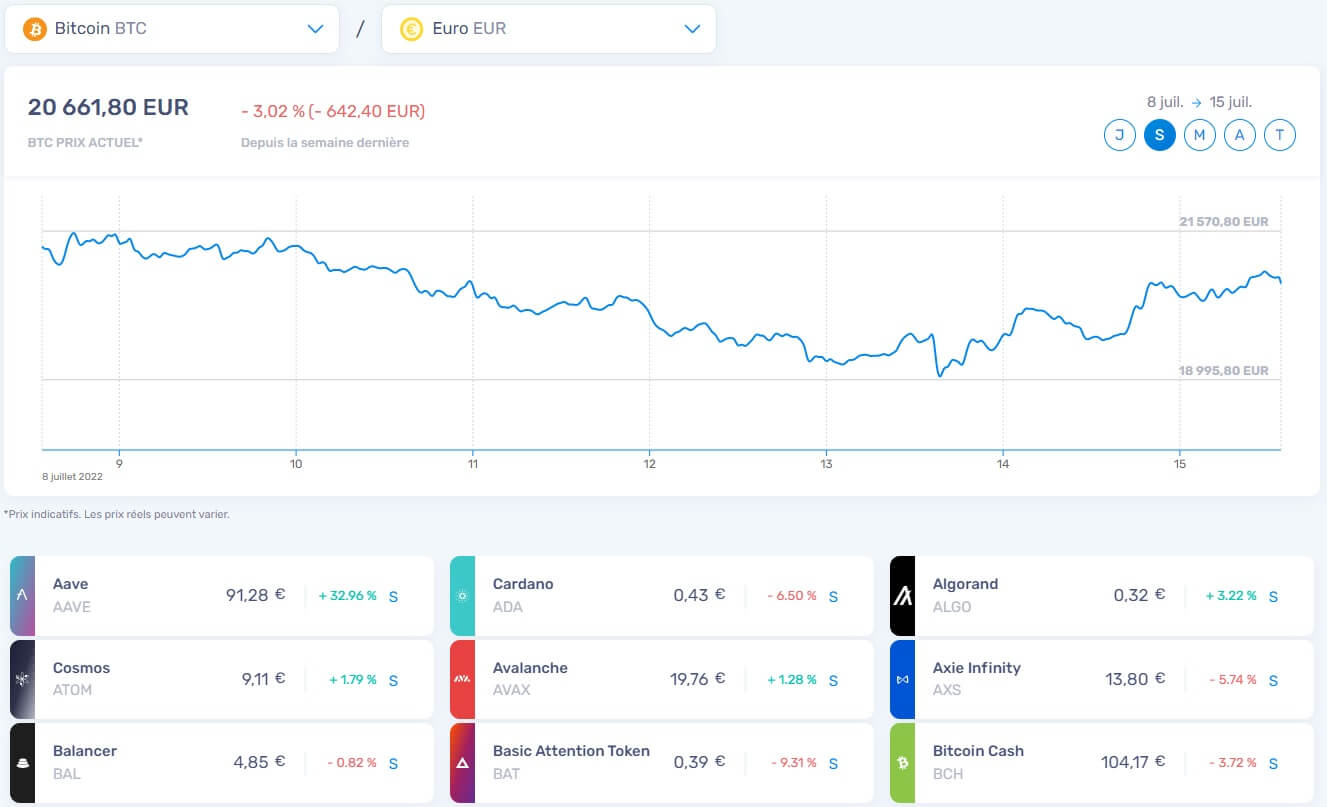Viewport: 1327px width, 807px height.
Task: Click the chart axis label 13
Action: 826,464
